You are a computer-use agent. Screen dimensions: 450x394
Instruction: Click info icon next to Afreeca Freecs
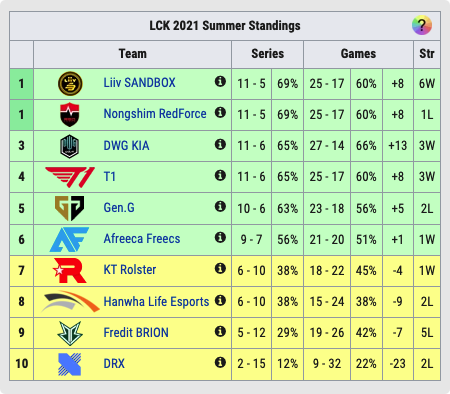point(220,237)
